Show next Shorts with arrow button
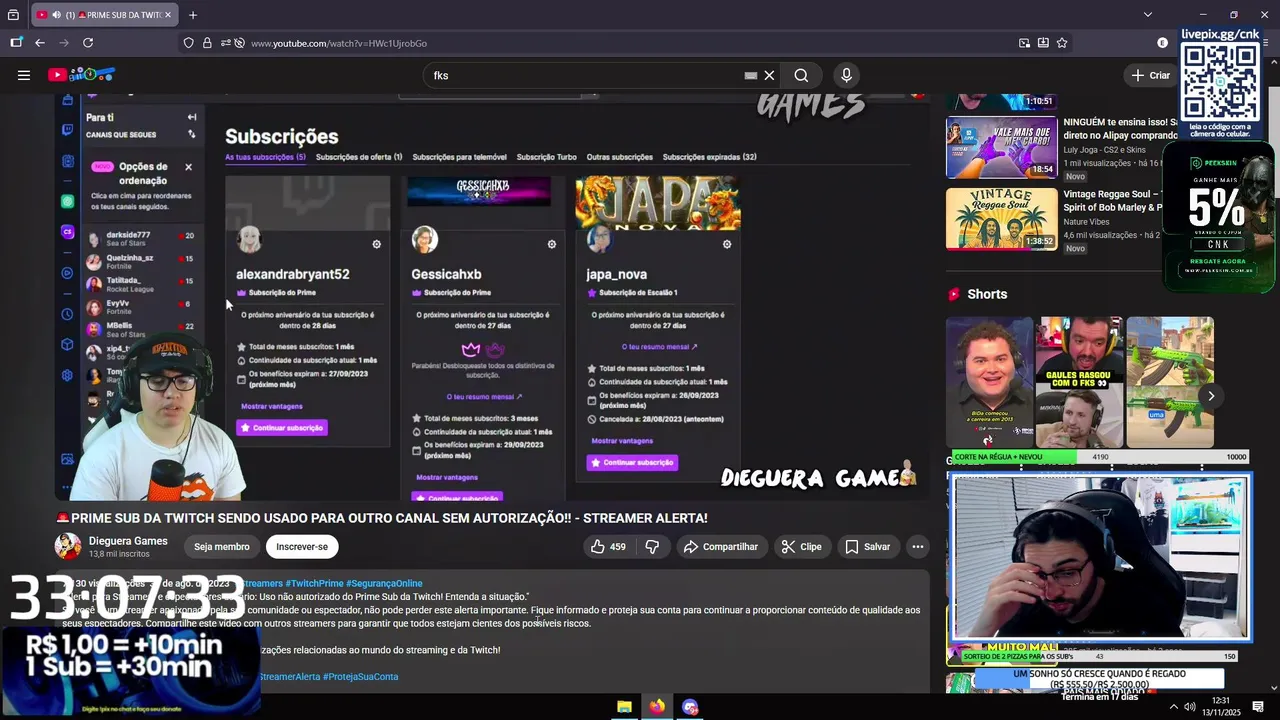 pos(1210,396)
